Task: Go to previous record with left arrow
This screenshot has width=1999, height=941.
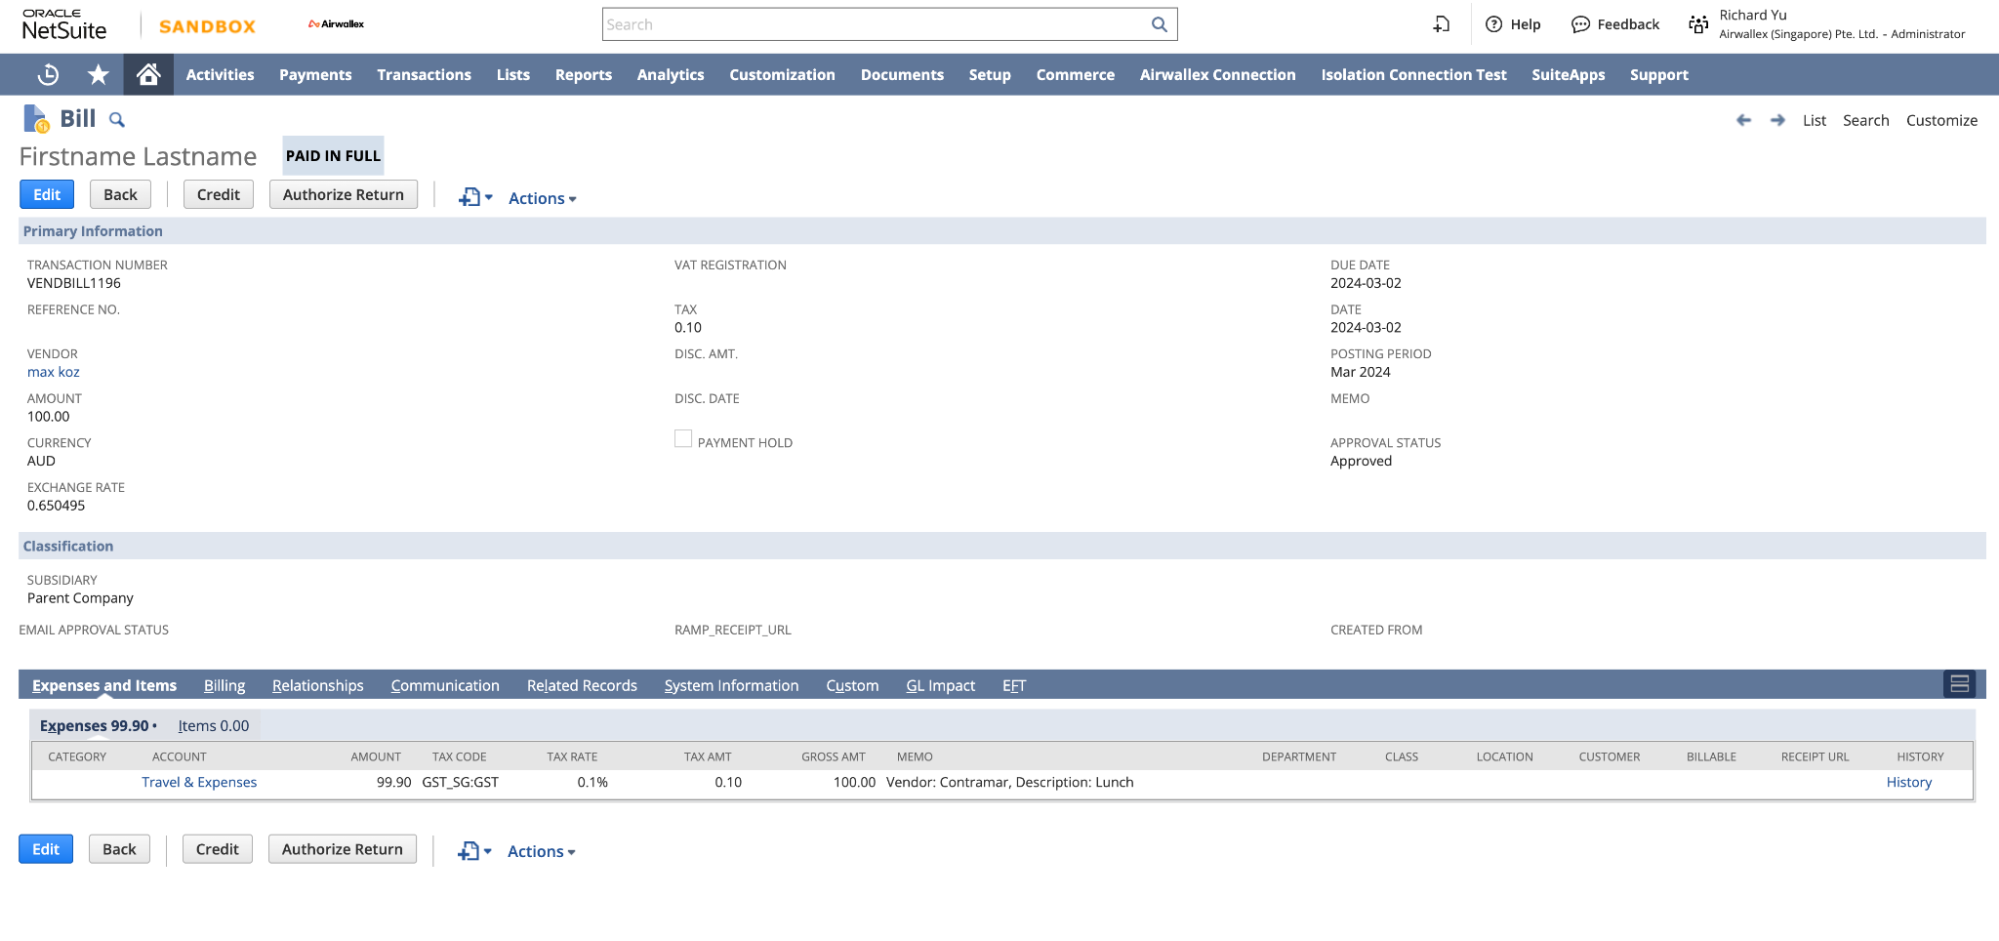Action: point(1743,120)
